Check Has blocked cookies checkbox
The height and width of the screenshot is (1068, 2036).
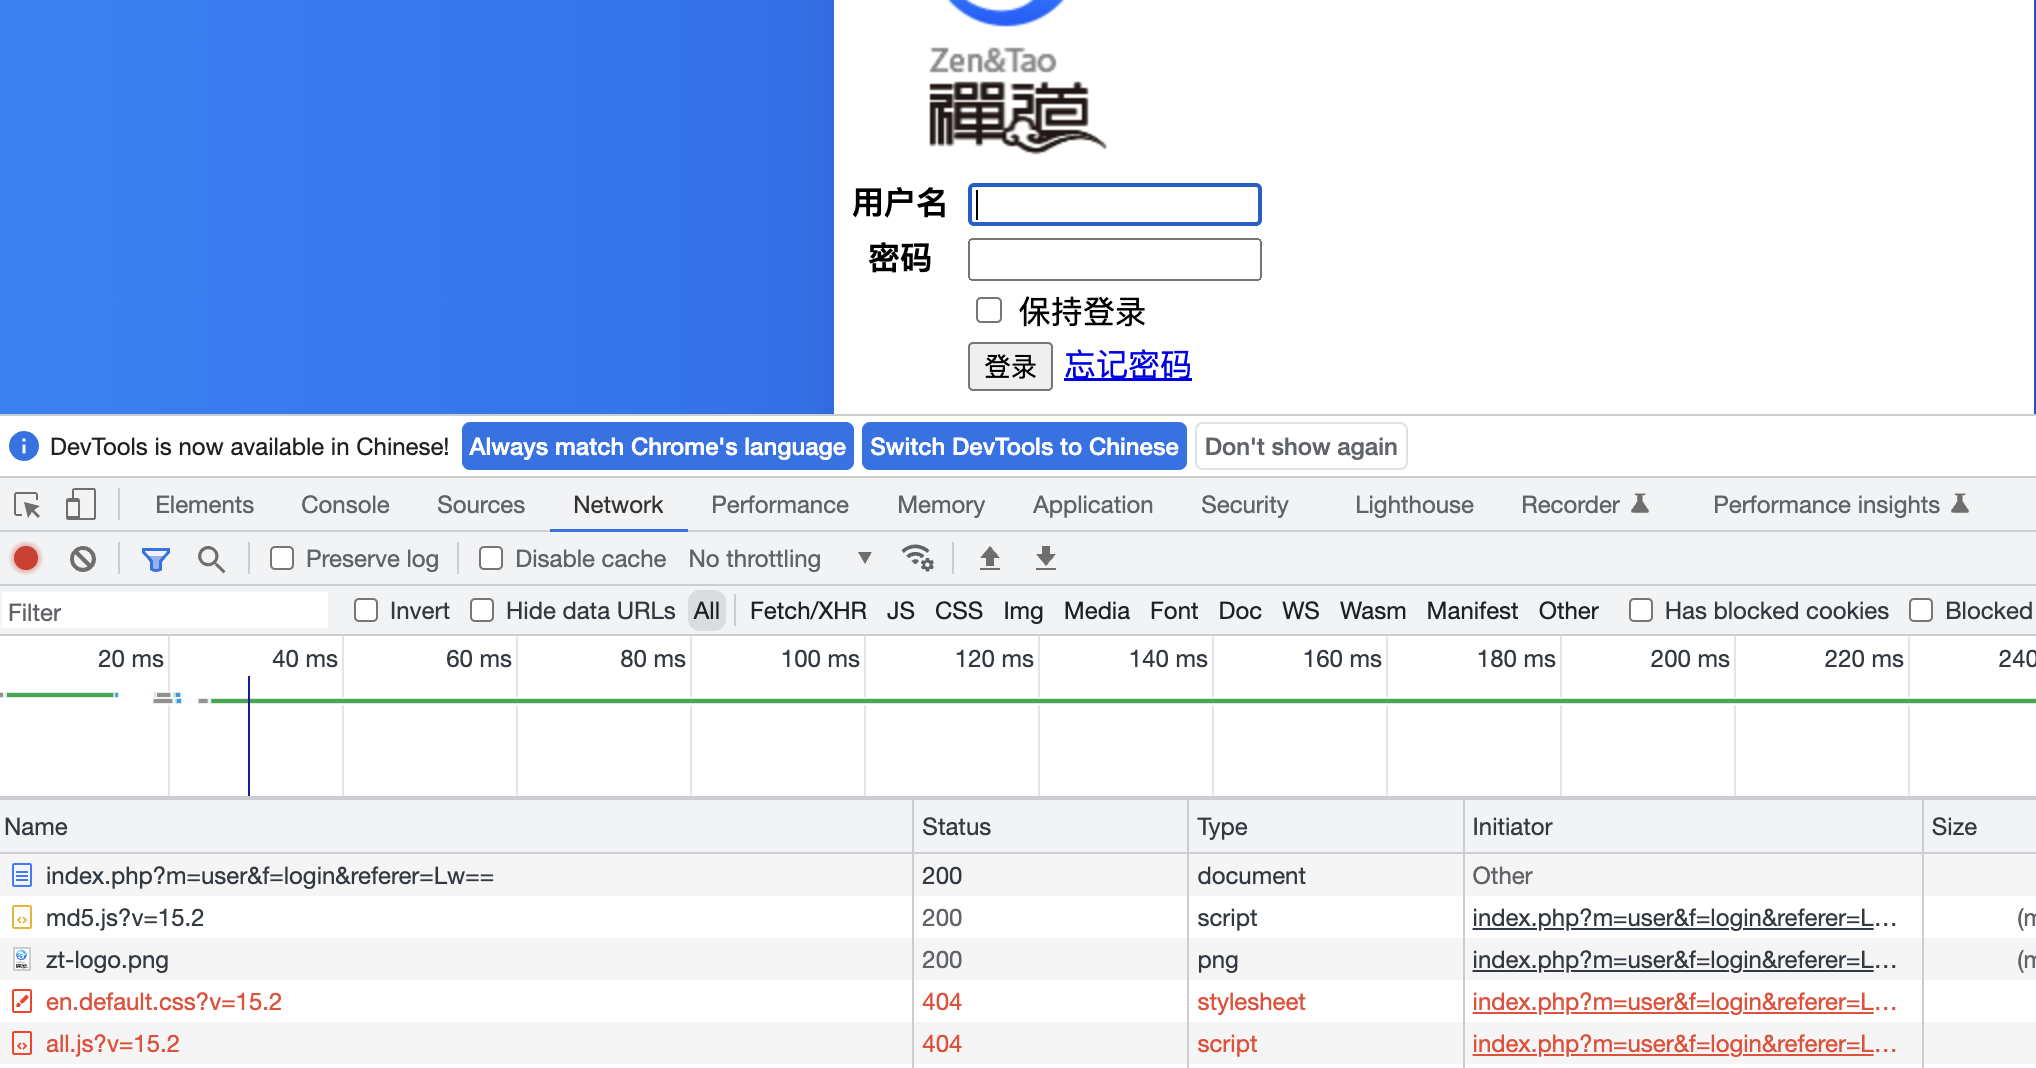tap(1641, 610)
